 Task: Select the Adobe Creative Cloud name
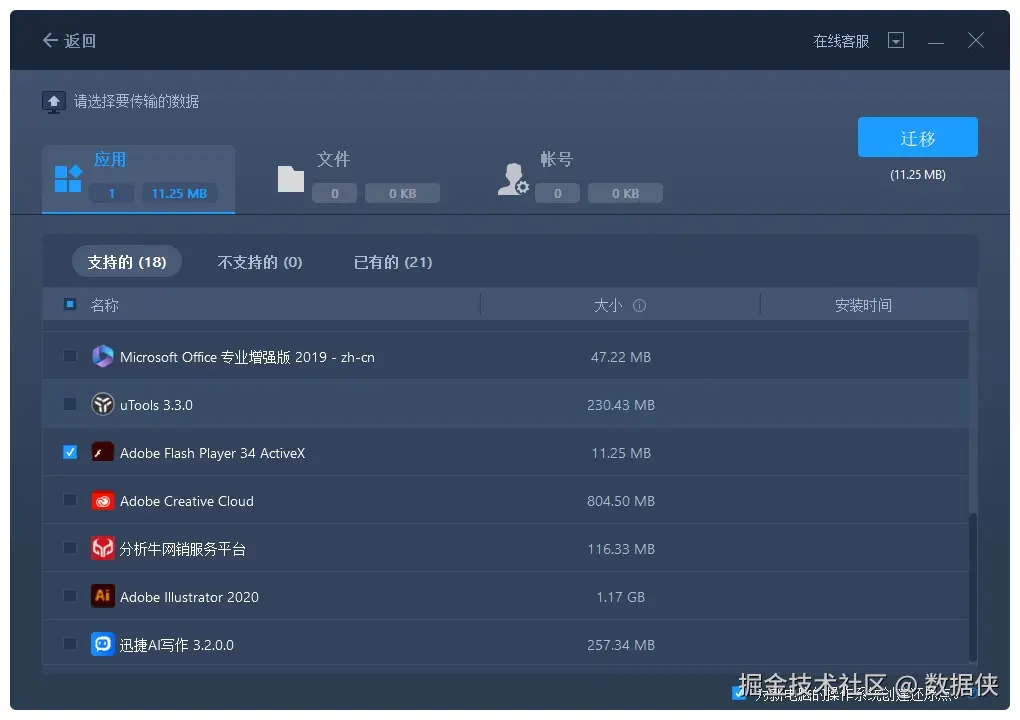(x=187, y=501)
